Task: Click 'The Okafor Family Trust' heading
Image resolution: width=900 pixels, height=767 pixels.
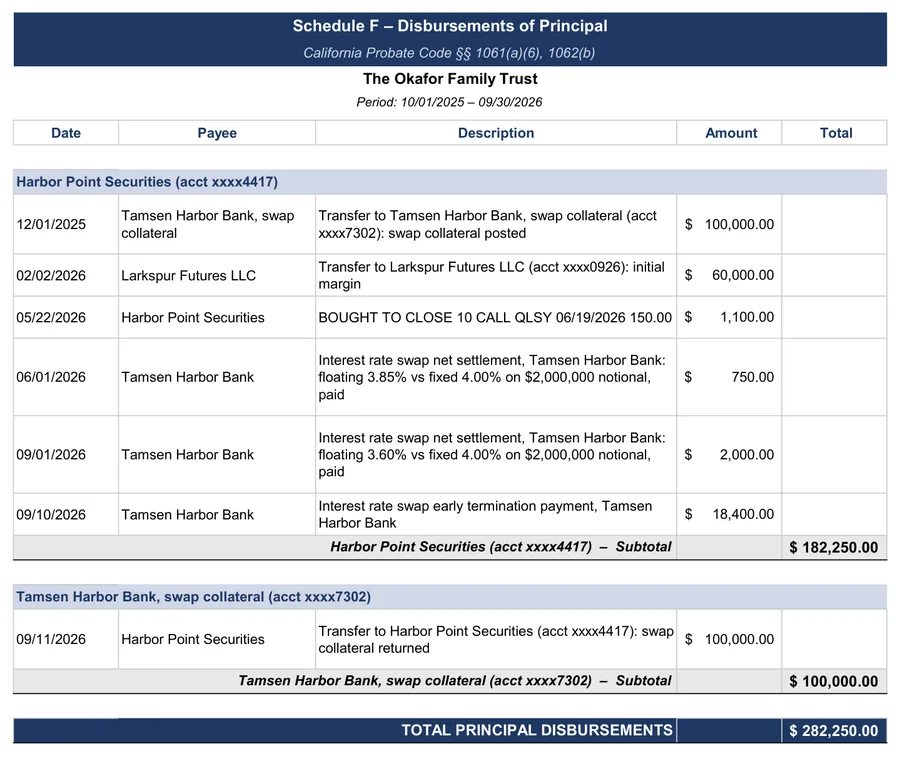Action: (450, 79)
